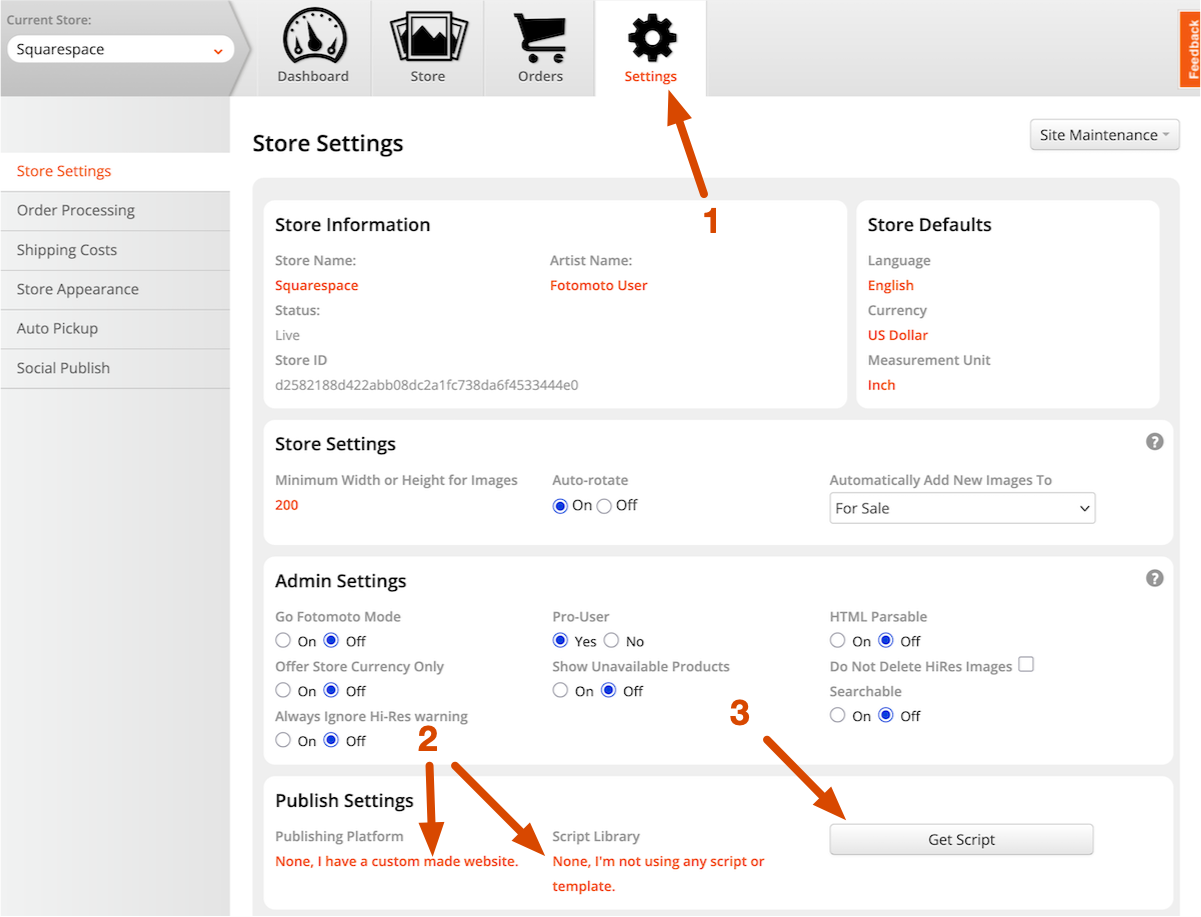
Task: Edit the Measurement Unit value Inch
Action: tap(881, 385)
